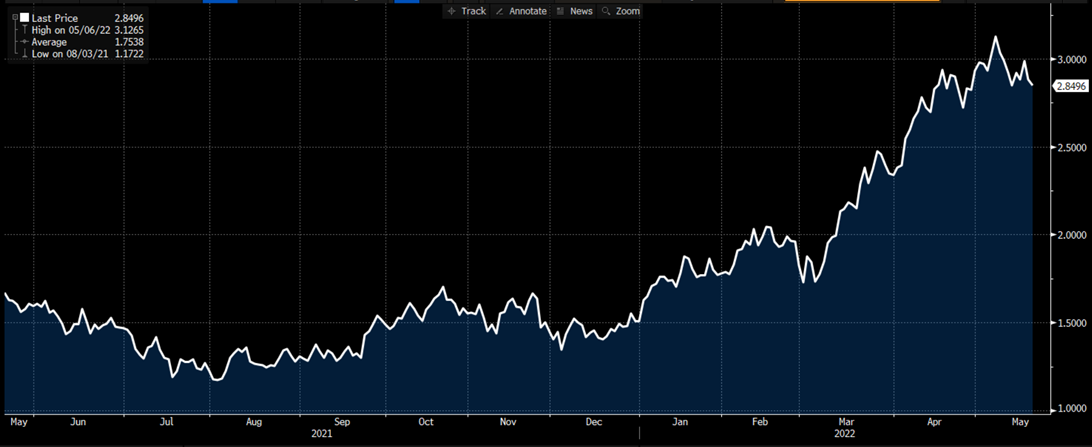Click the Average marker icon in legend
The height and width of the screenshot is (447, 1092).
[23, 42]
